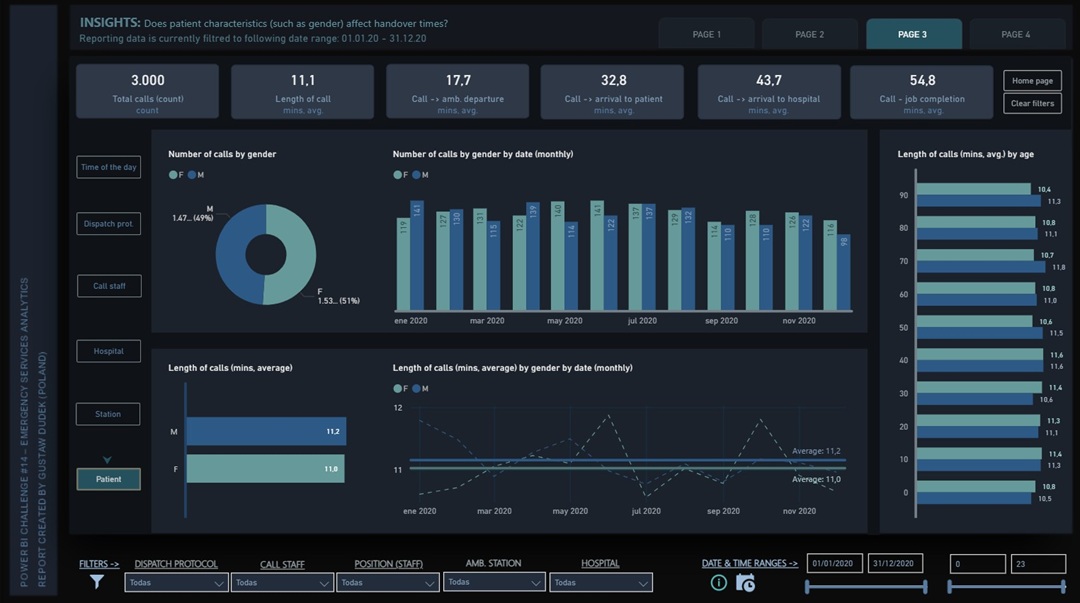Select the M bar in average call length chart
1080x603 pixels.
pos(266,432)
